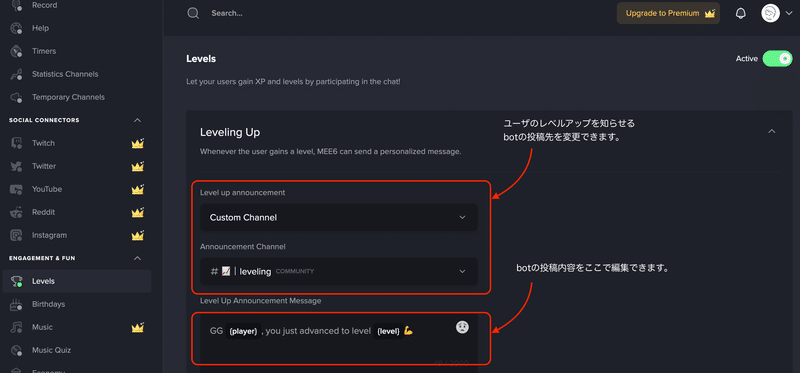
Task: Click the Music Quiz icon
Action: [x=16, y=351]
